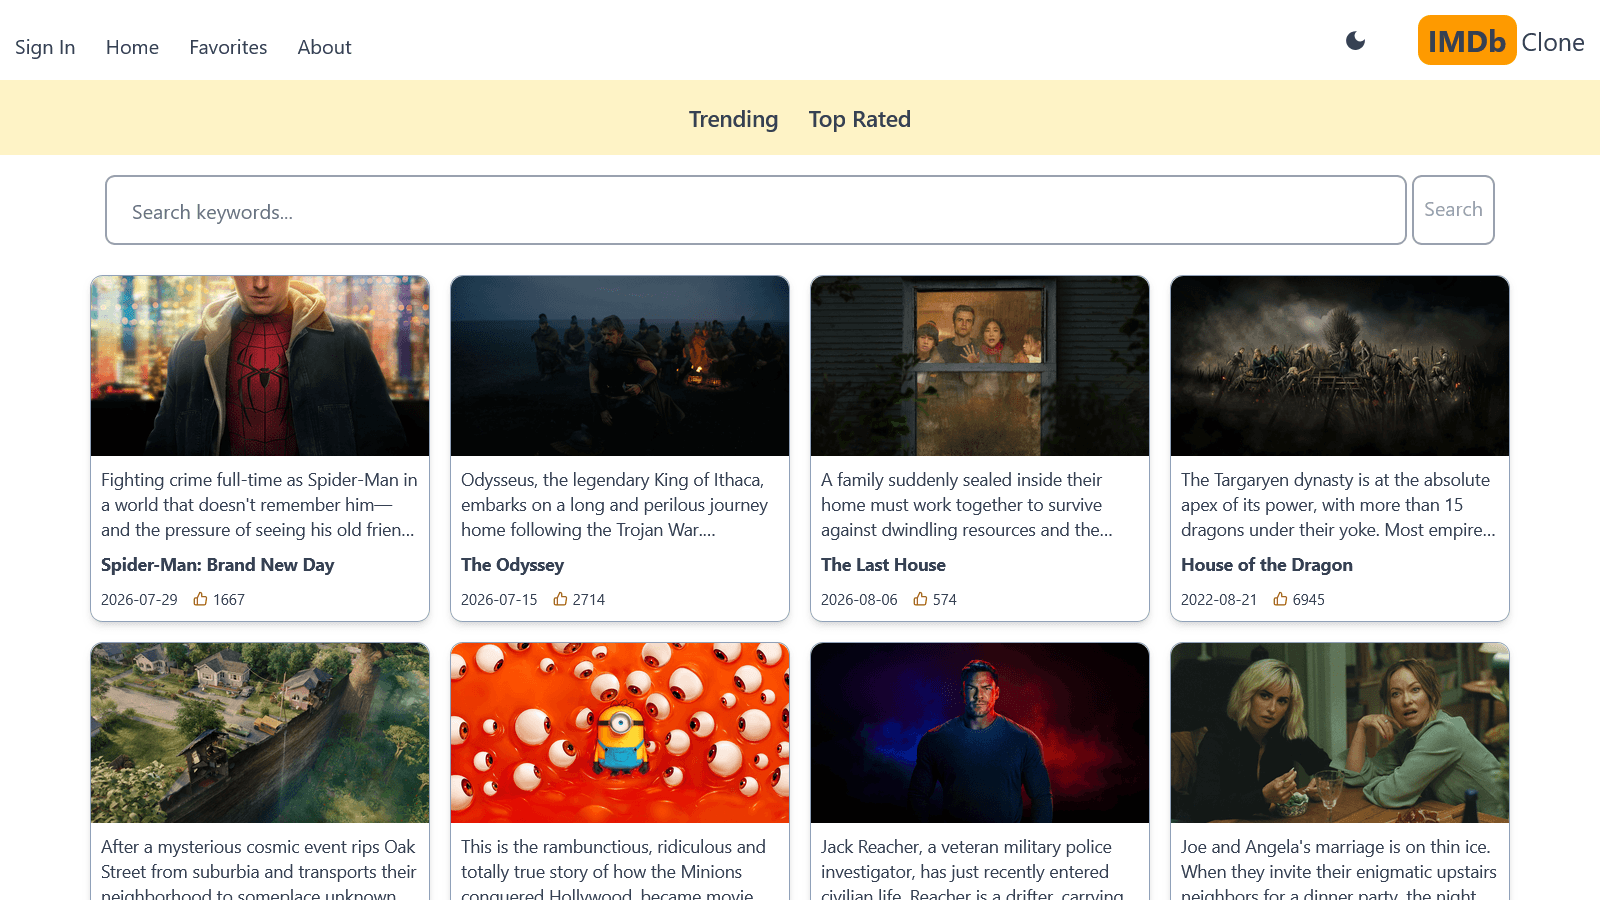Click the thumbs-up icon on The Odyssey card
Image resolution: width=1600 pixels, height=900 pixels.
(x=560, y=599)
